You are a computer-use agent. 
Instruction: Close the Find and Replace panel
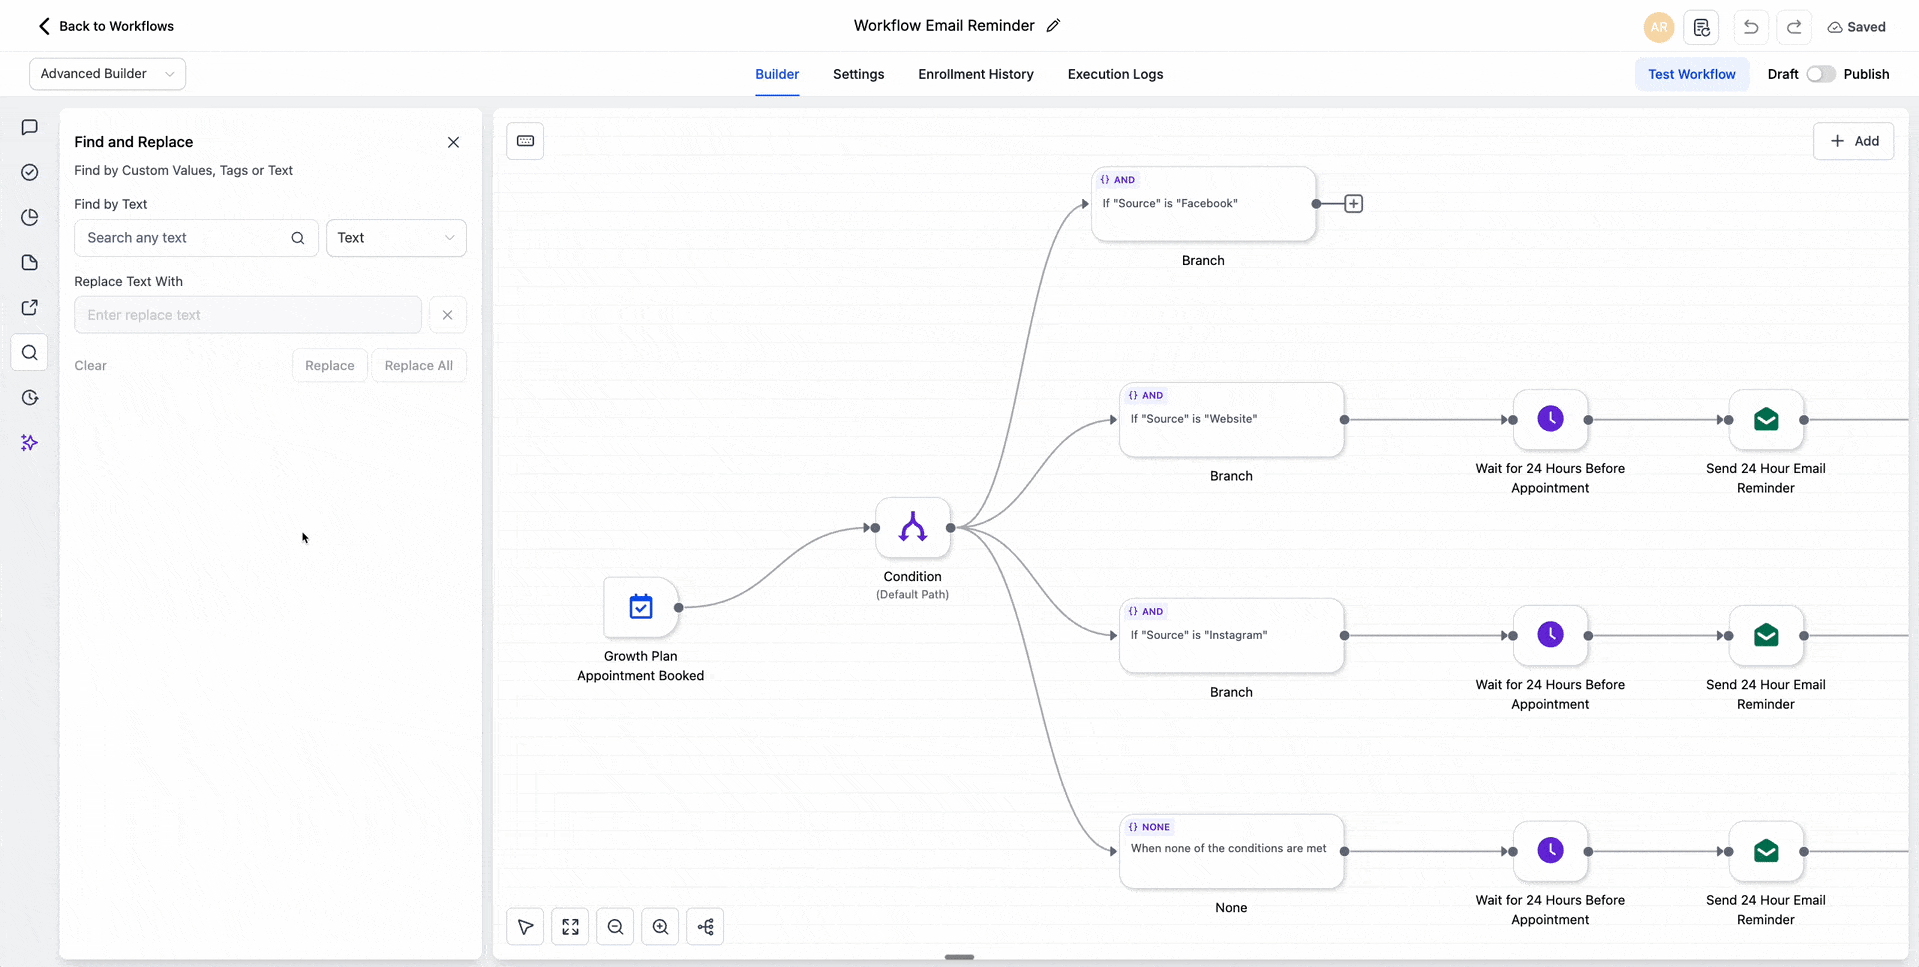[x=453, y=142]
